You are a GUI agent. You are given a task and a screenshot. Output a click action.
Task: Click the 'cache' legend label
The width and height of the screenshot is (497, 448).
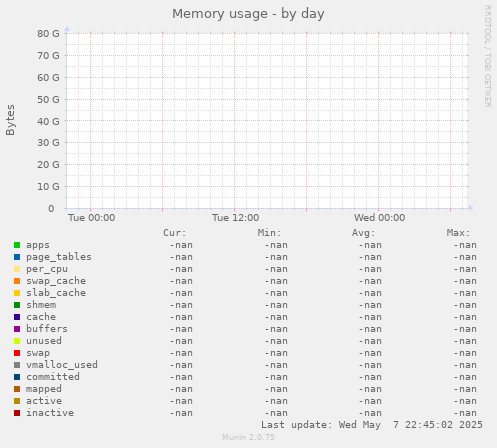[41, 317]
